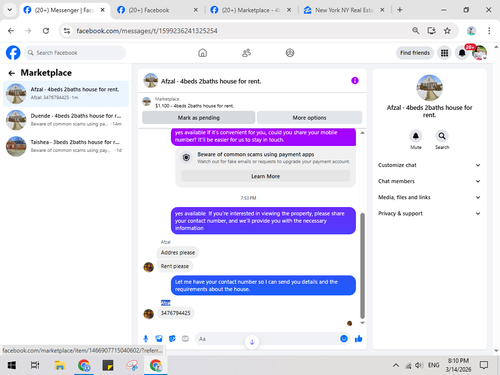Open Chrome three-dot menu

[489, 31]
